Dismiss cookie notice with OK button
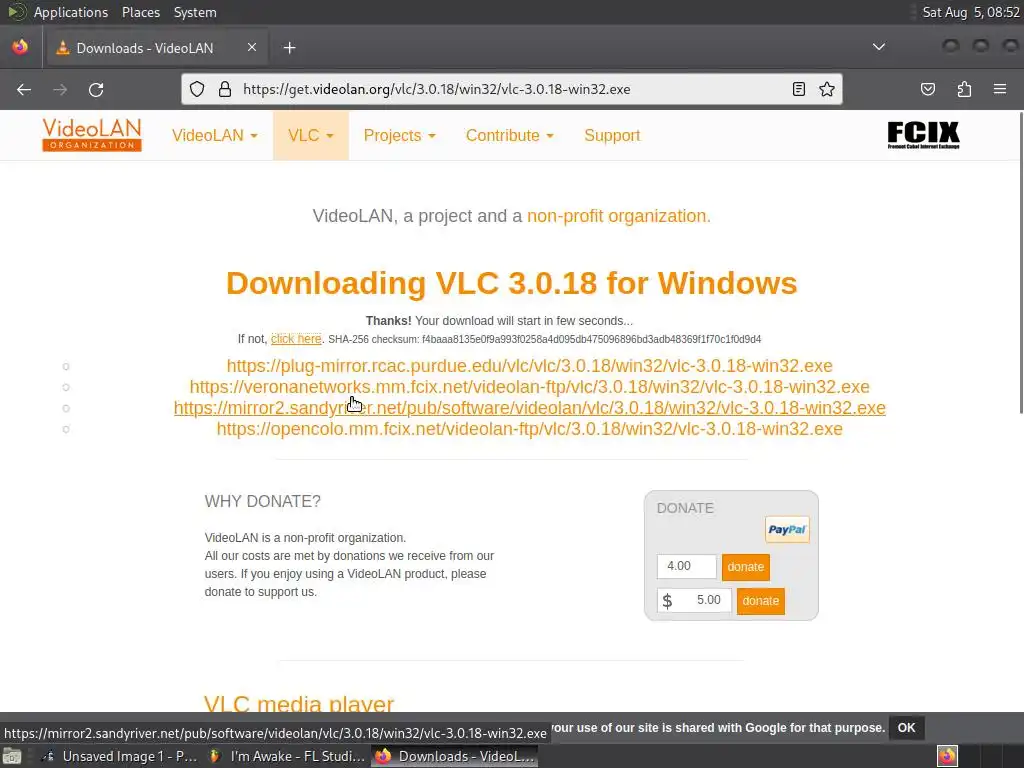Viewport: 1024px width, 768px height. [906, 728]
